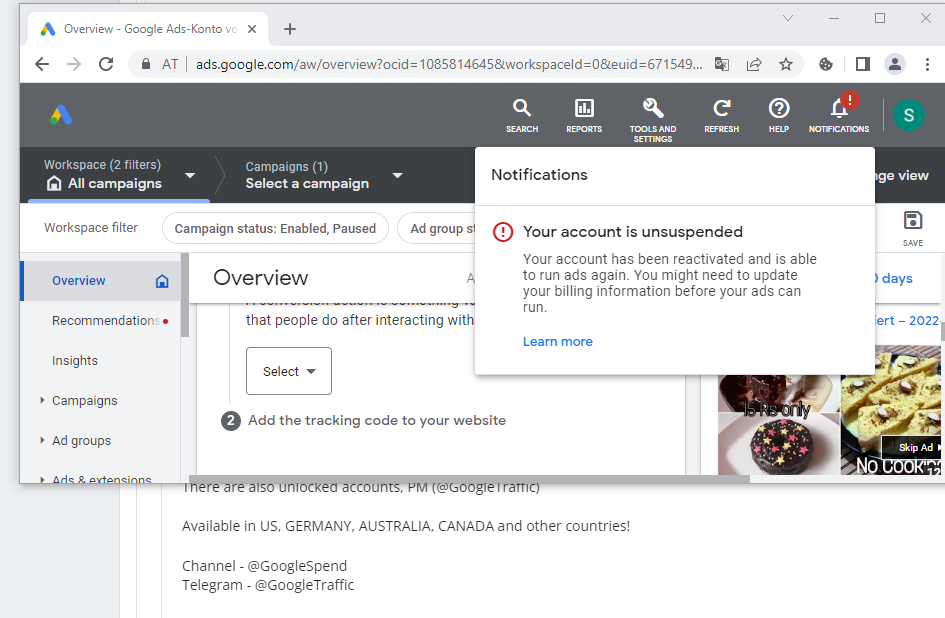Click the sidebar vertical scrollbar

pyautogui.click(x=185, y=295)
